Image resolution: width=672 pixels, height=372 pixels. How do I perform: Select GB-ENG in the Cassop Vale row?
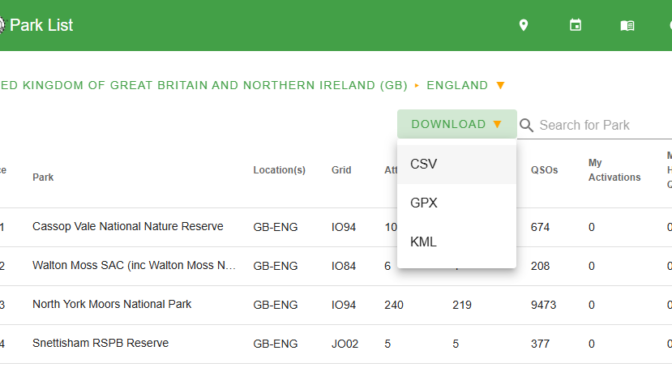275,227
